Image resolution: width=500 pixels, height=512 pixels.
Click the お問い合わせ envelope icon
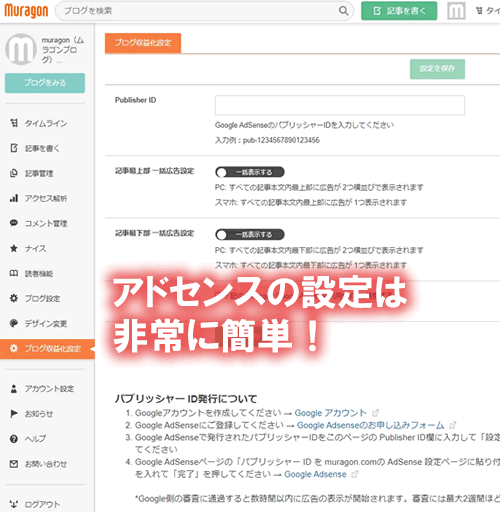14,464
